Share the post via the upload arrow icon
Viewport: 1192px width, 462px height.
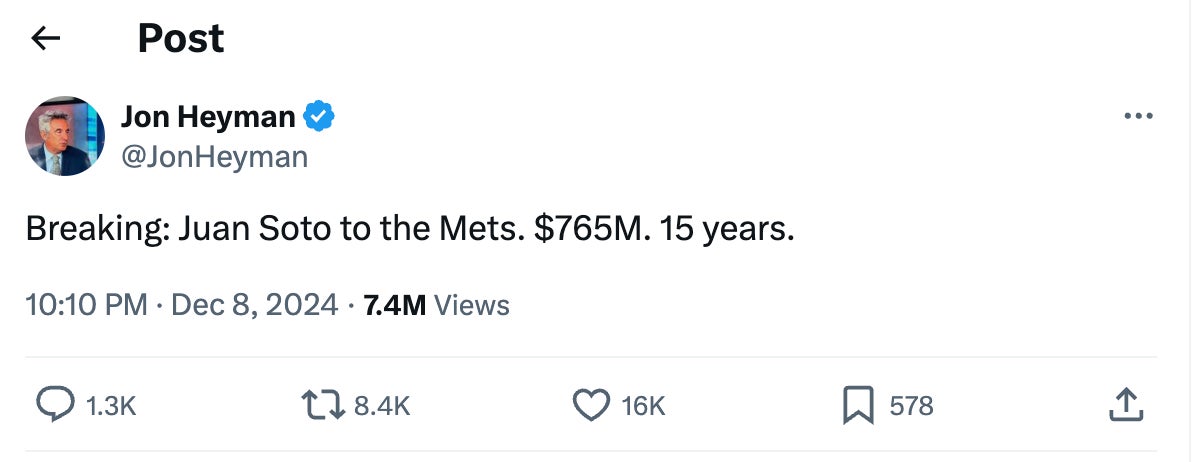click(x=1126, y=405)
